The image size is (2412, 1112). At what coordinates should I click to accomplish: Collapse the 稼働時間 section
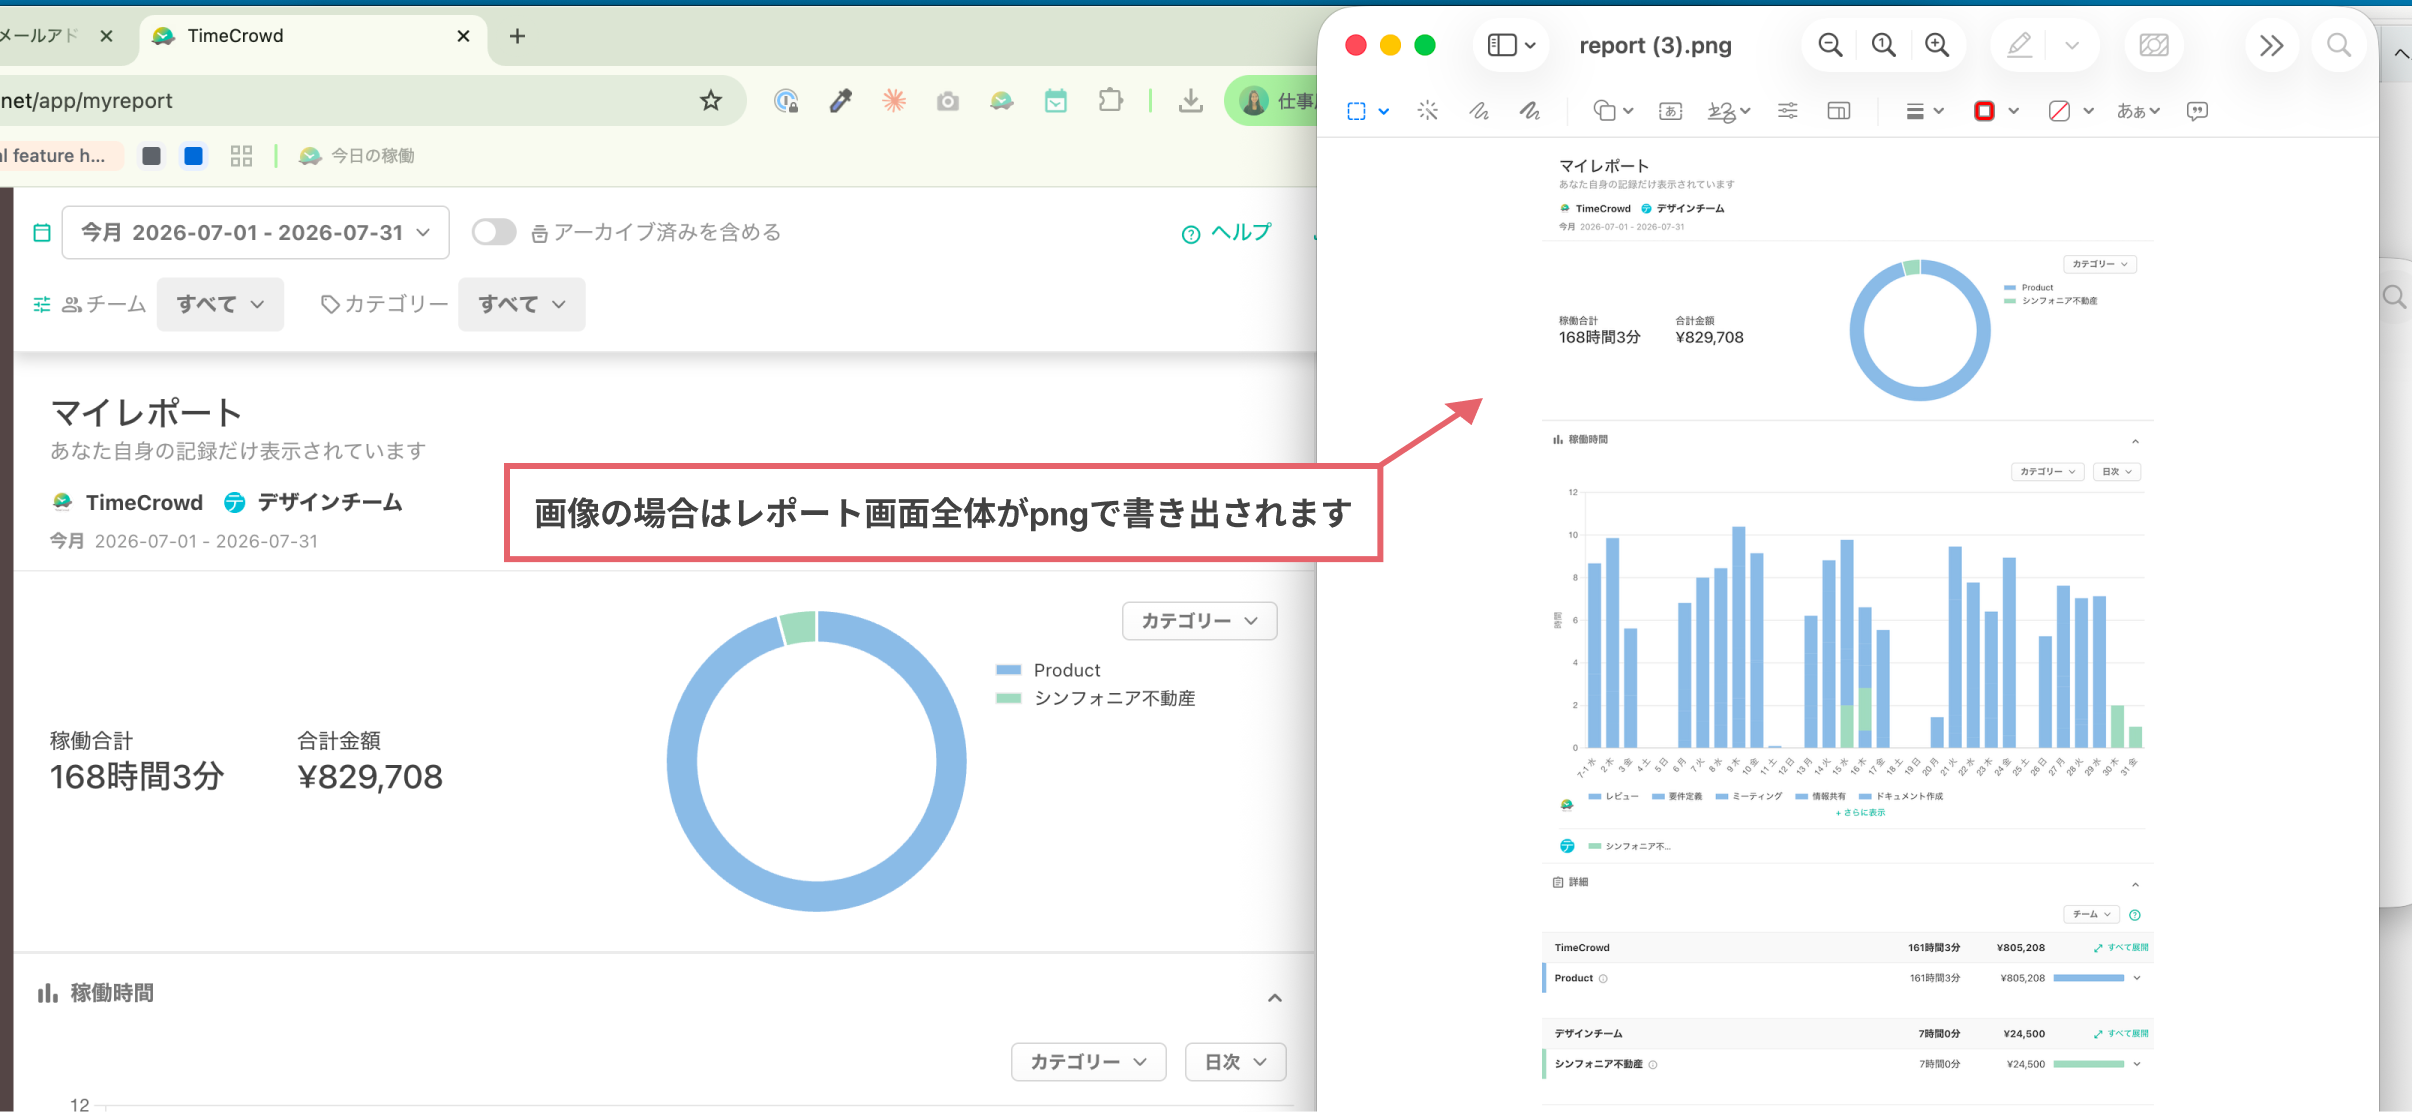[x=1275, y=997]
